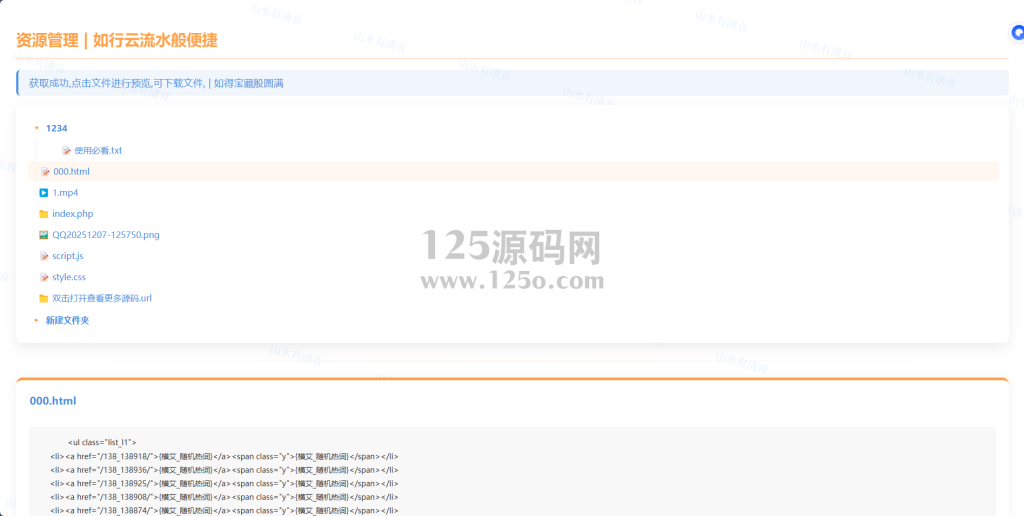
Task: Click the 使用必看.txt file icon
Action: point(67,151)
